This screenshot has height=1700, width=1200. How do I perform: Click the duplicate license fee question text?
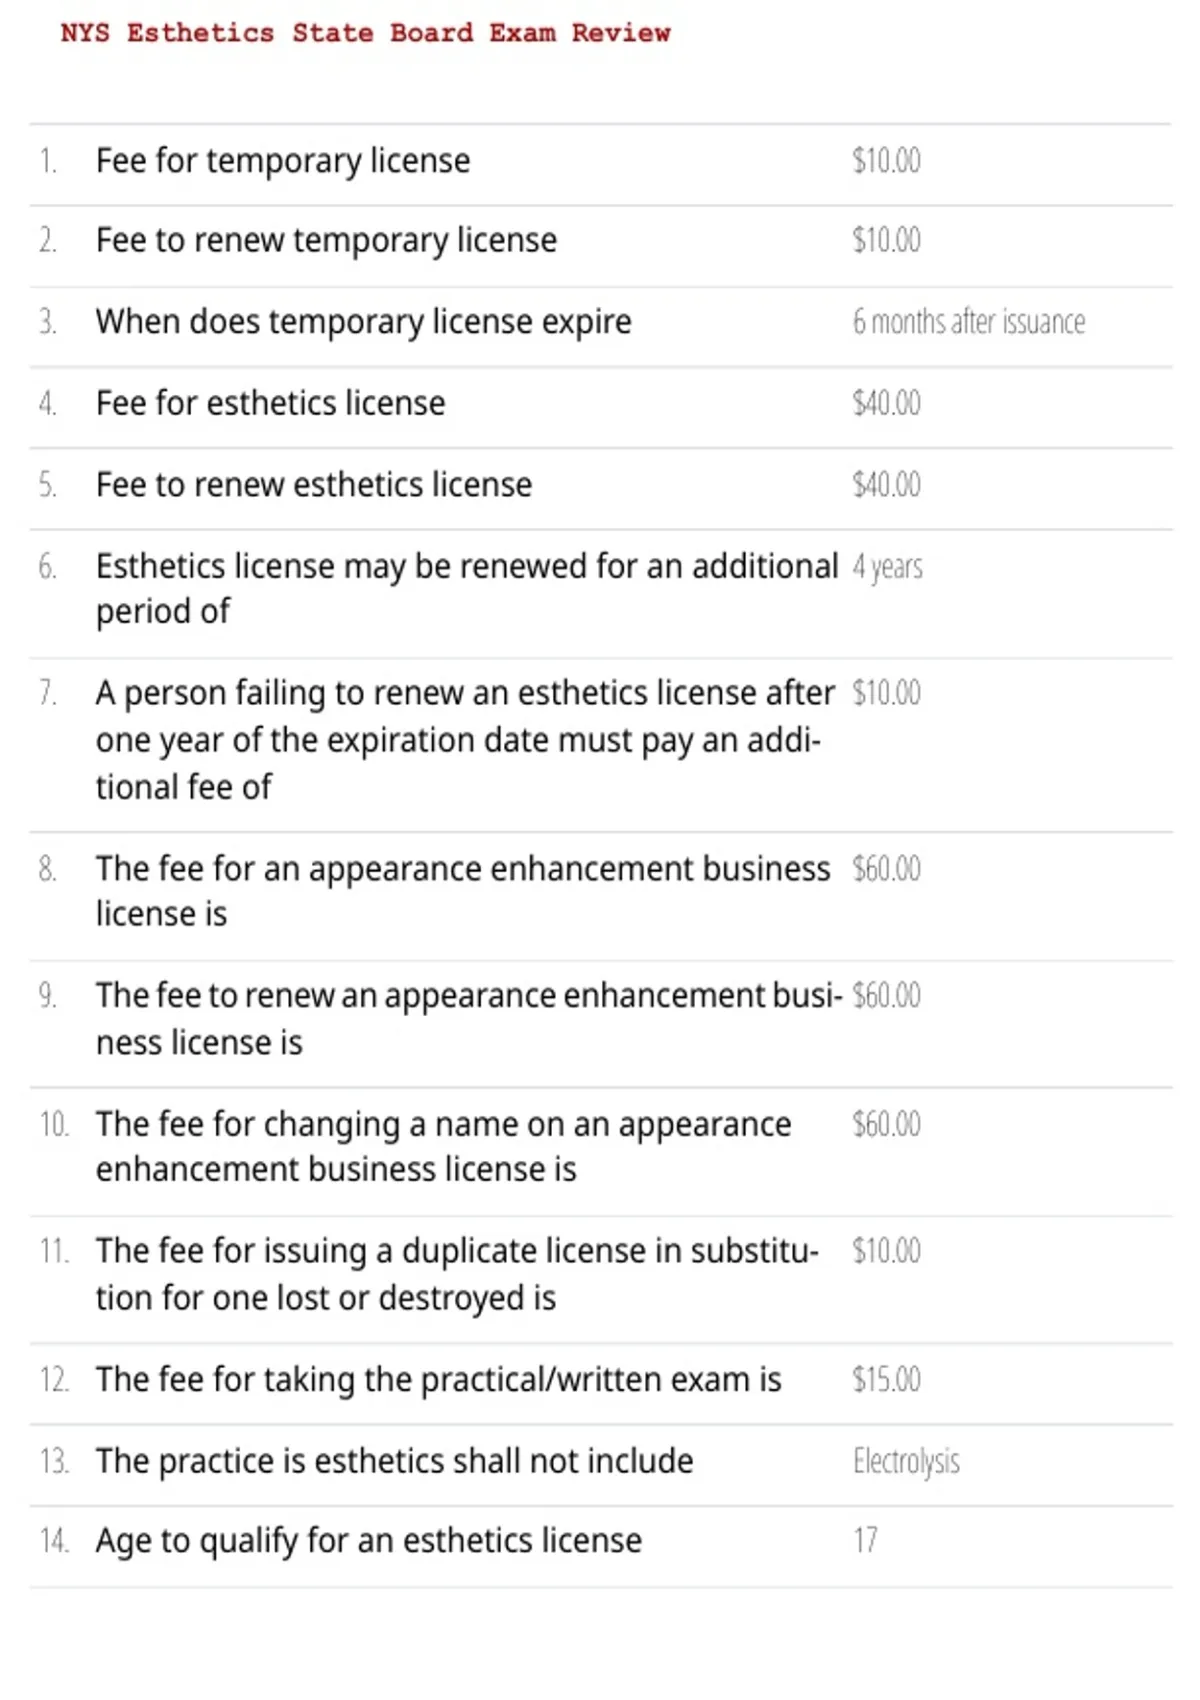(x=457, y=1274)
